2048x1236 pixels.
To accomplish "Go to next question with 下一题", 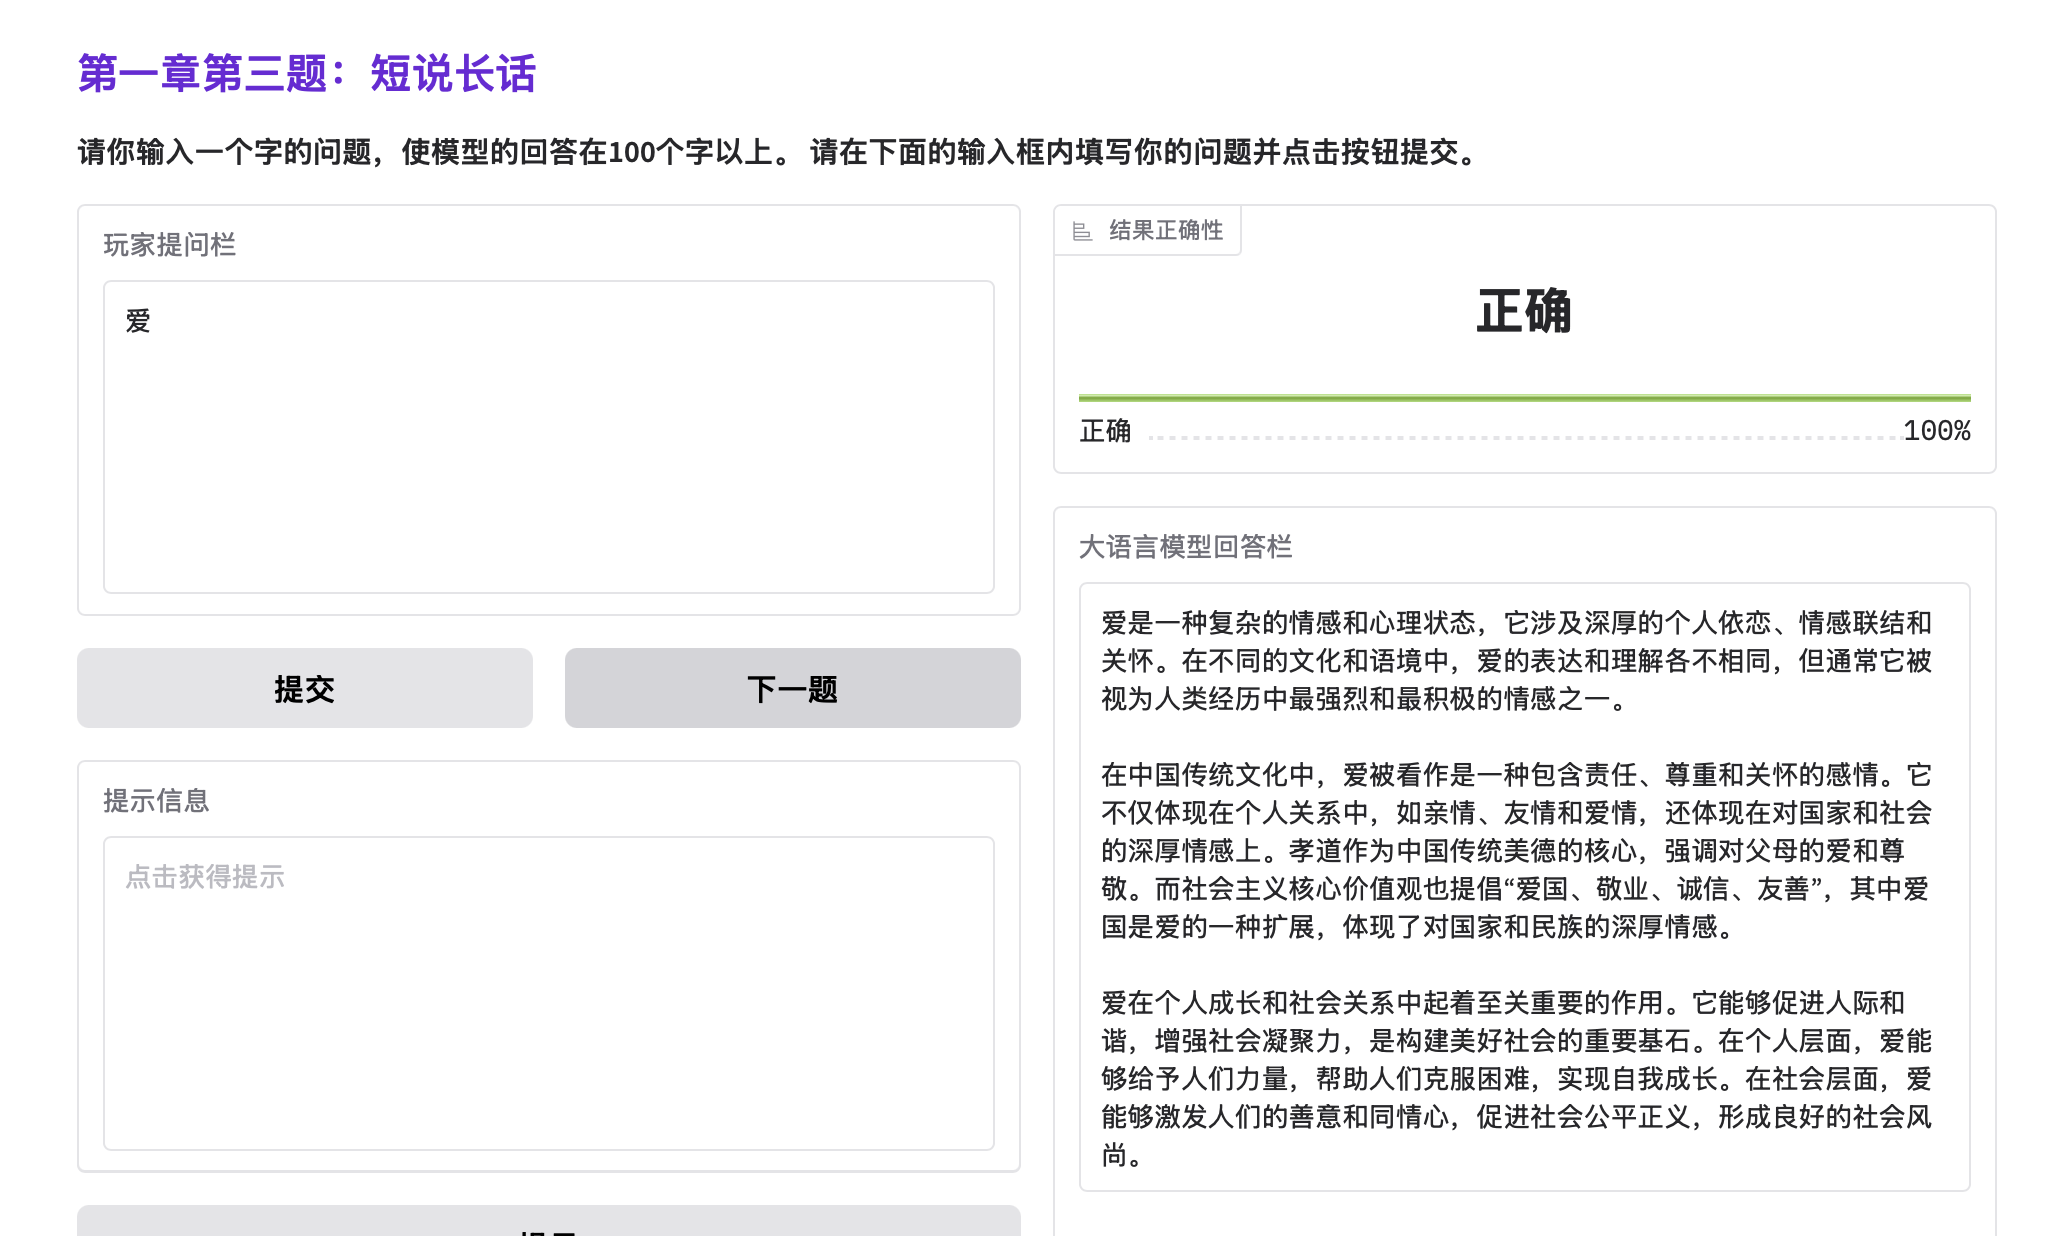I will [792, 688].
